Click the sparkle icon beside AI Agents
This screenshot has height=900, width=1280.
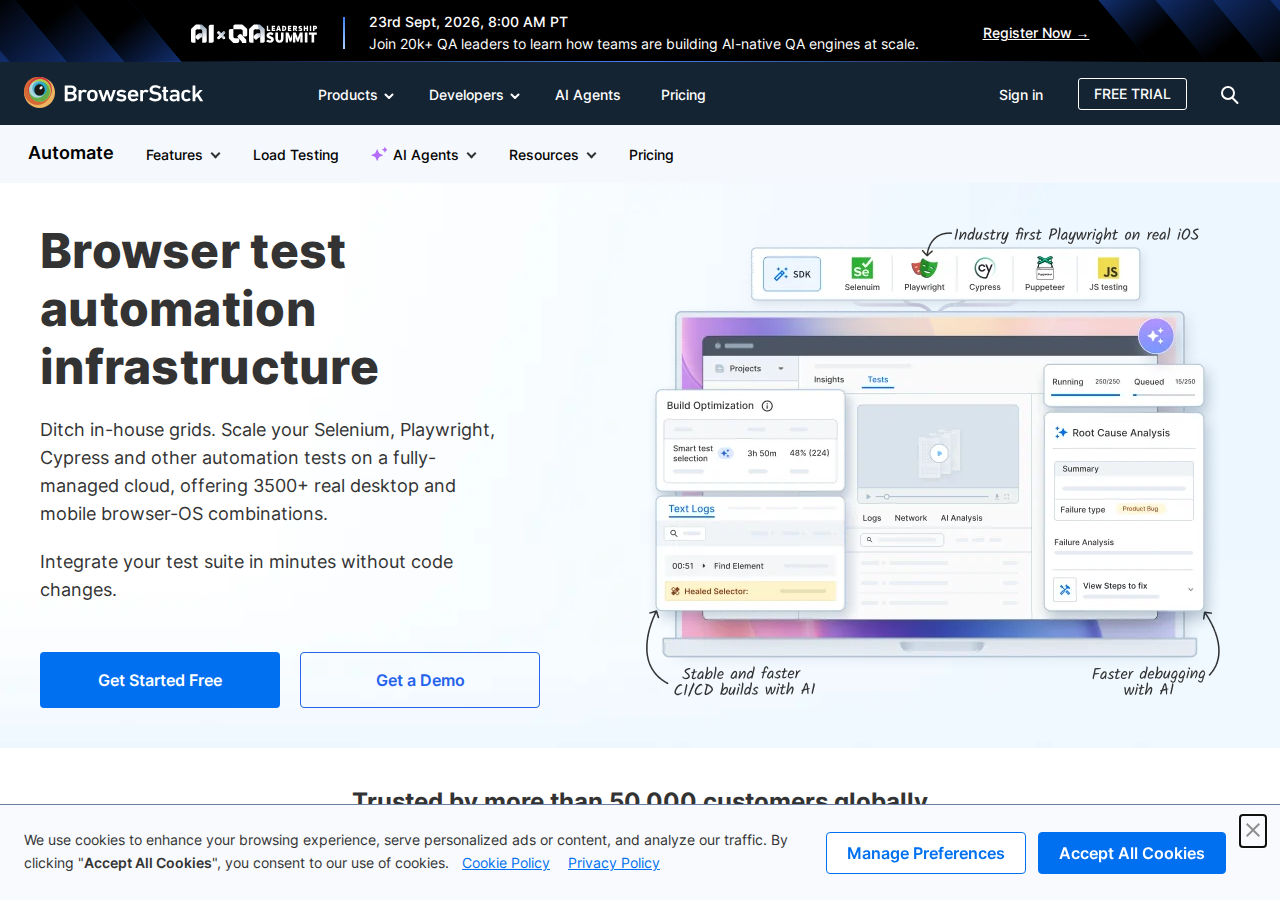[379, 154]
